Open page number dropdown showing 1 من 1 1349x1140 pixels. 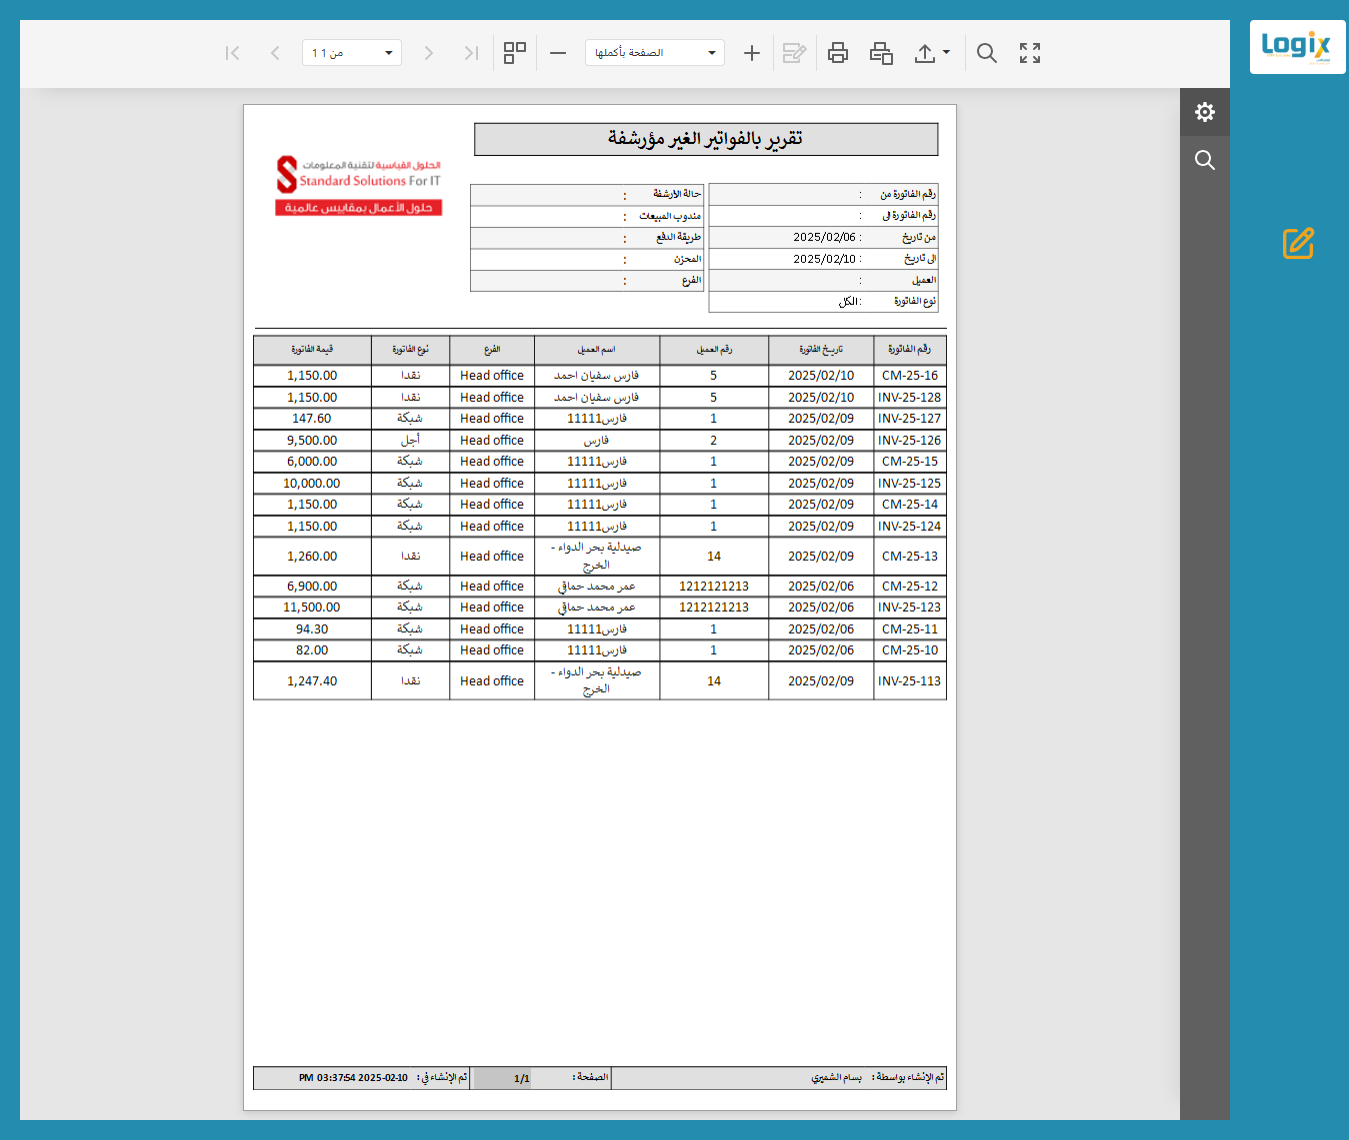click(x=352, y=53)
